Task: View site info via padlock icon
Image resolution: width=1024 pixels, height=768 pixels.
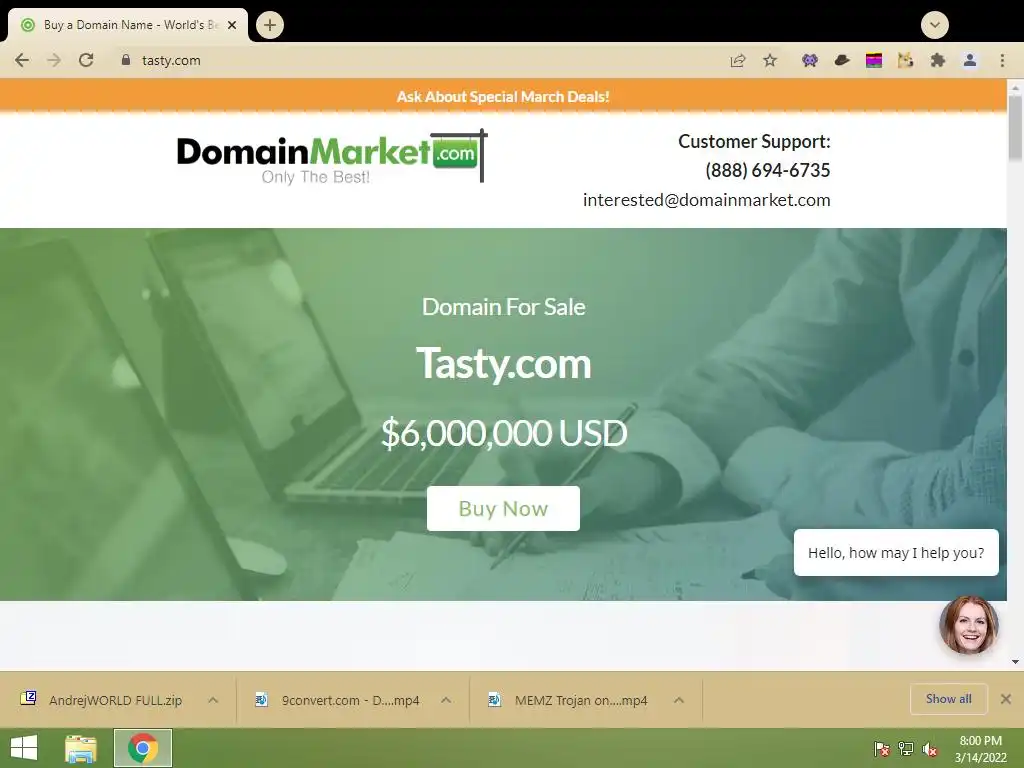Action: (x=125, y=59)
